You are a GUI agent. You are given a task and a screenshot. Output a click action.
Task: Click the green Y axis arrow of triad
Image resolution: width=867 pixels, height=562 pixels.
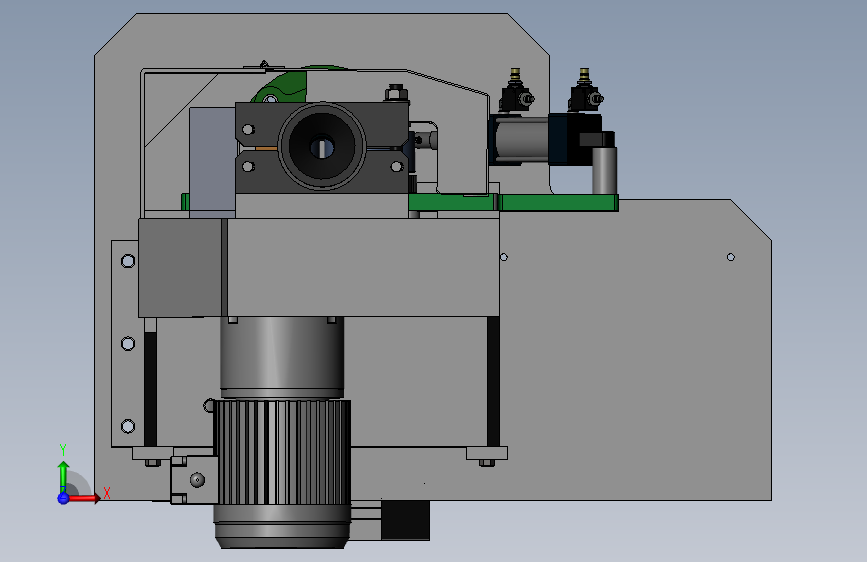[x=64, y=476]
